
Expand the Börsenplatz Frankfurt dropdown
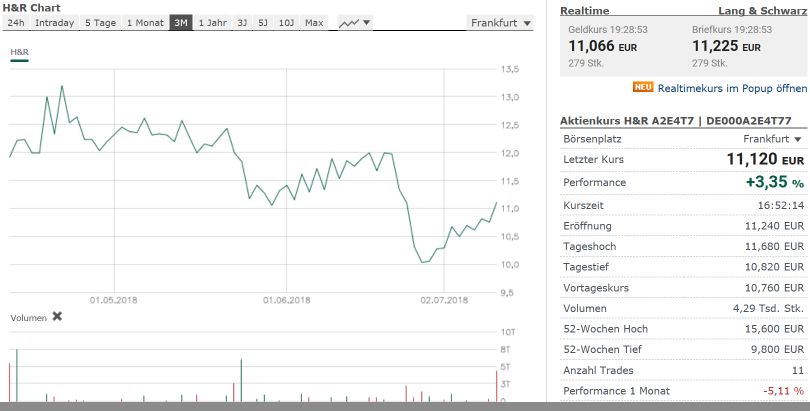tap(773, 139)
